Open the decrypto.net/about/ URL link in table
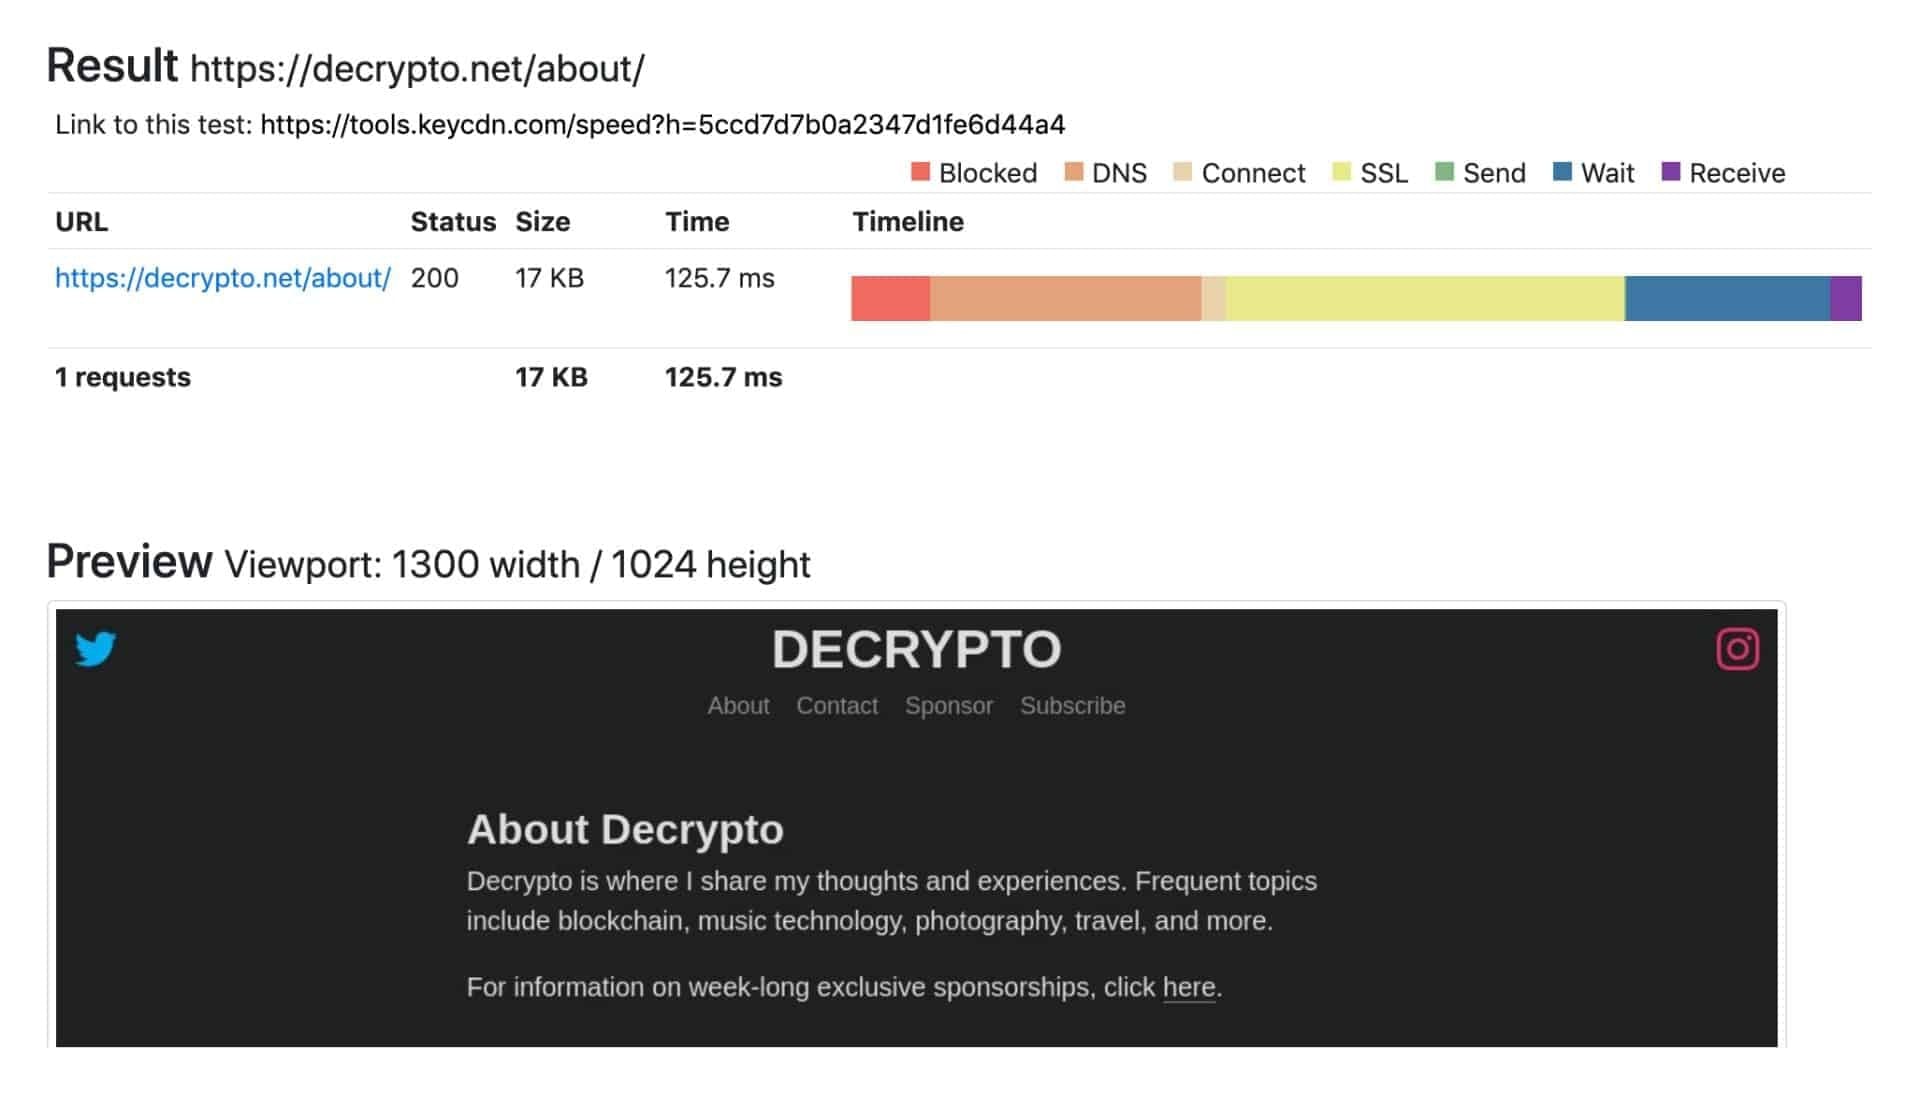The height and width of the screenshot is (1094, 1920). (x=223, y=278)
